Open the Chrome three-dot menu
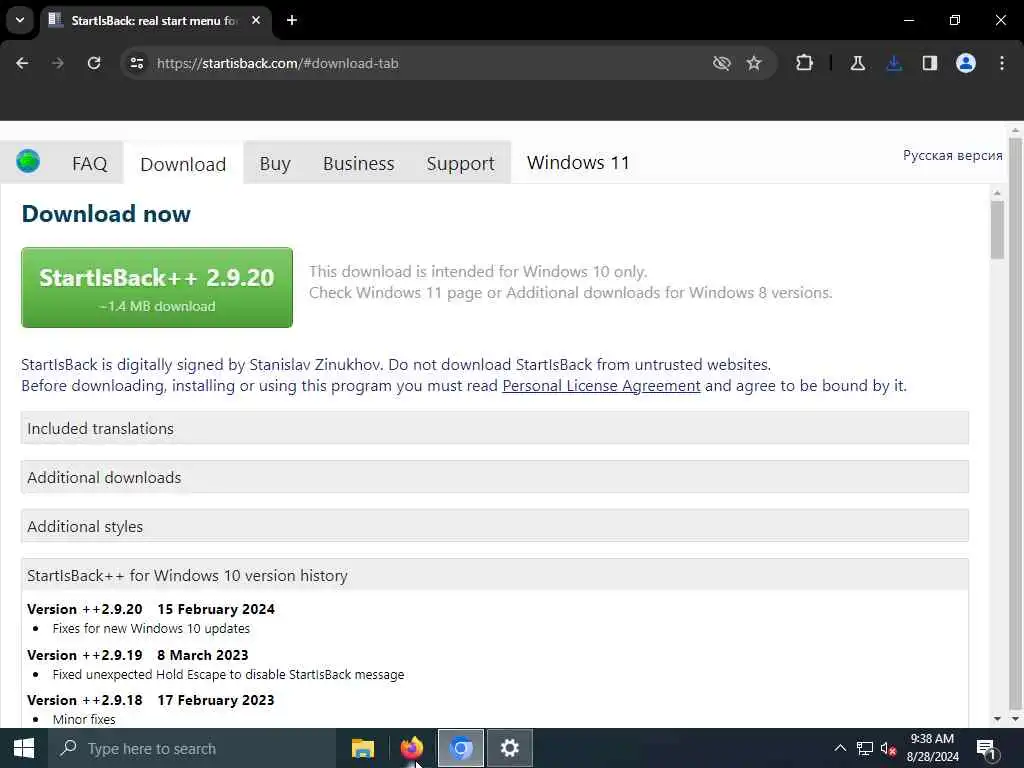The height and width of the screenshot is (768, 1024). click(1002, 63)
